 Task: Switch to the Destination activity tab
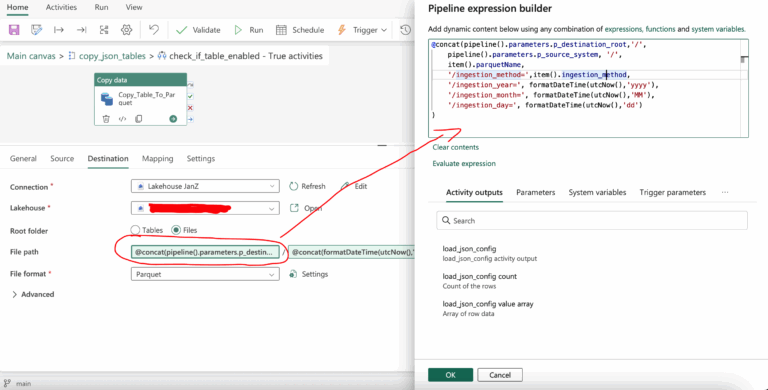[108, 159]
